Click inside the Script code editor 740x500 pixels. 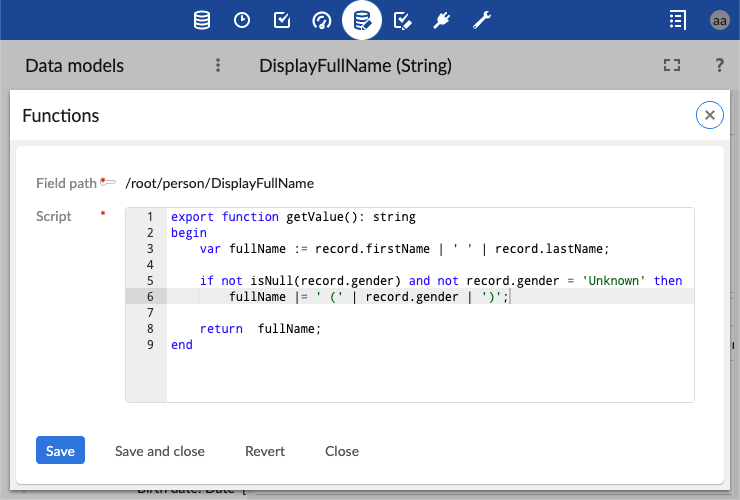pos(430,370)
